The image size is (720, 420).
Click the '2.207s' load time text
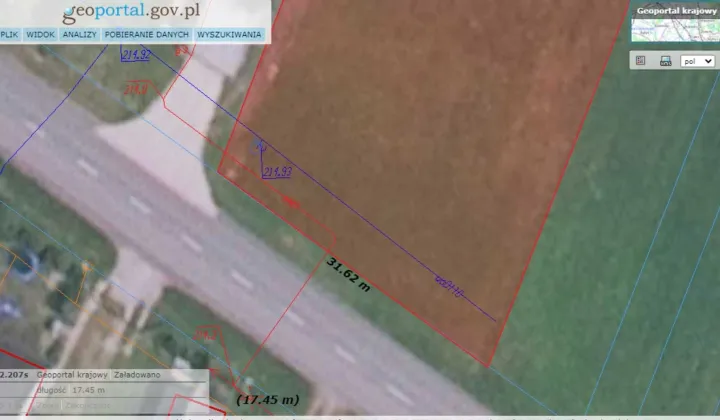coord(14,375)
